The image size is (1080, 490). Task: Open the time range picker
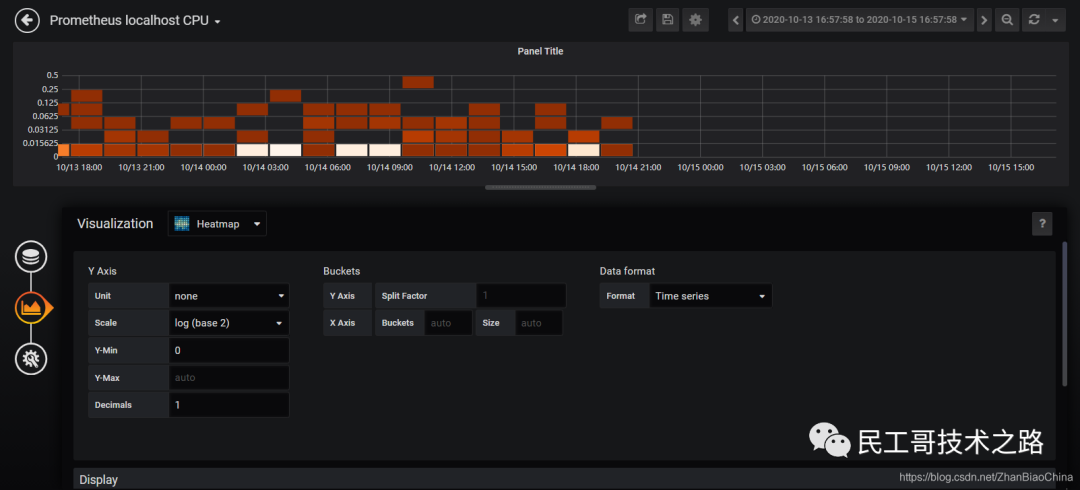(x=860, y=20)
